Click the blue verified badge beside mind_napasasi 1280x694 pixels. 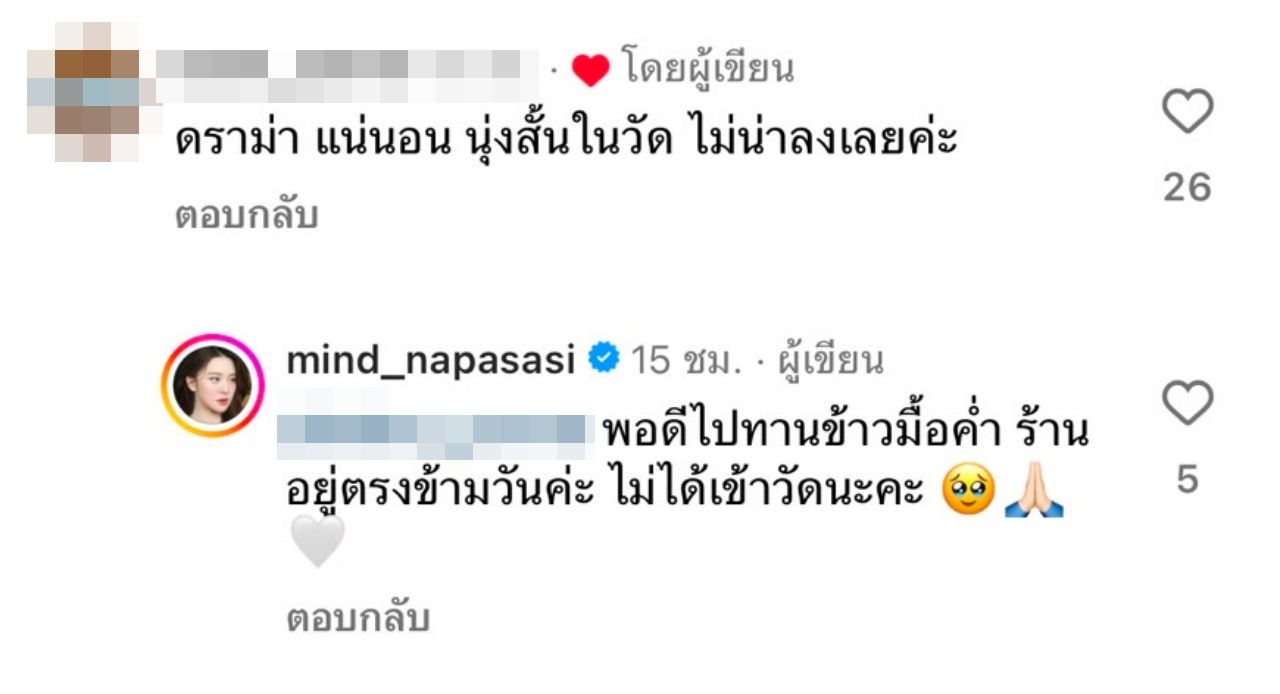click(x=603, y=360)
